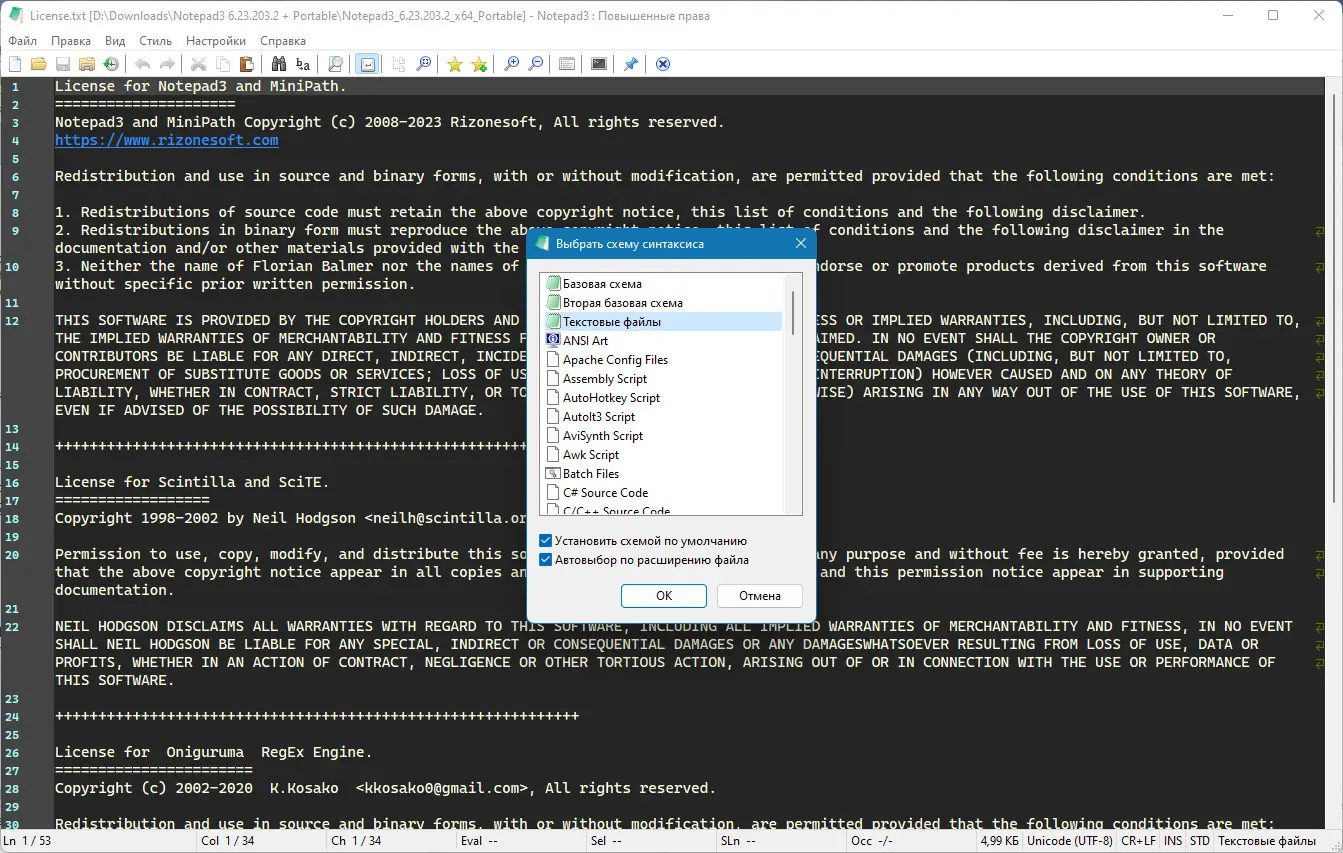The image size is (1343, 853).
Task: Click the grayed Save floppy disk icon
Action: [x=63, y=64]
